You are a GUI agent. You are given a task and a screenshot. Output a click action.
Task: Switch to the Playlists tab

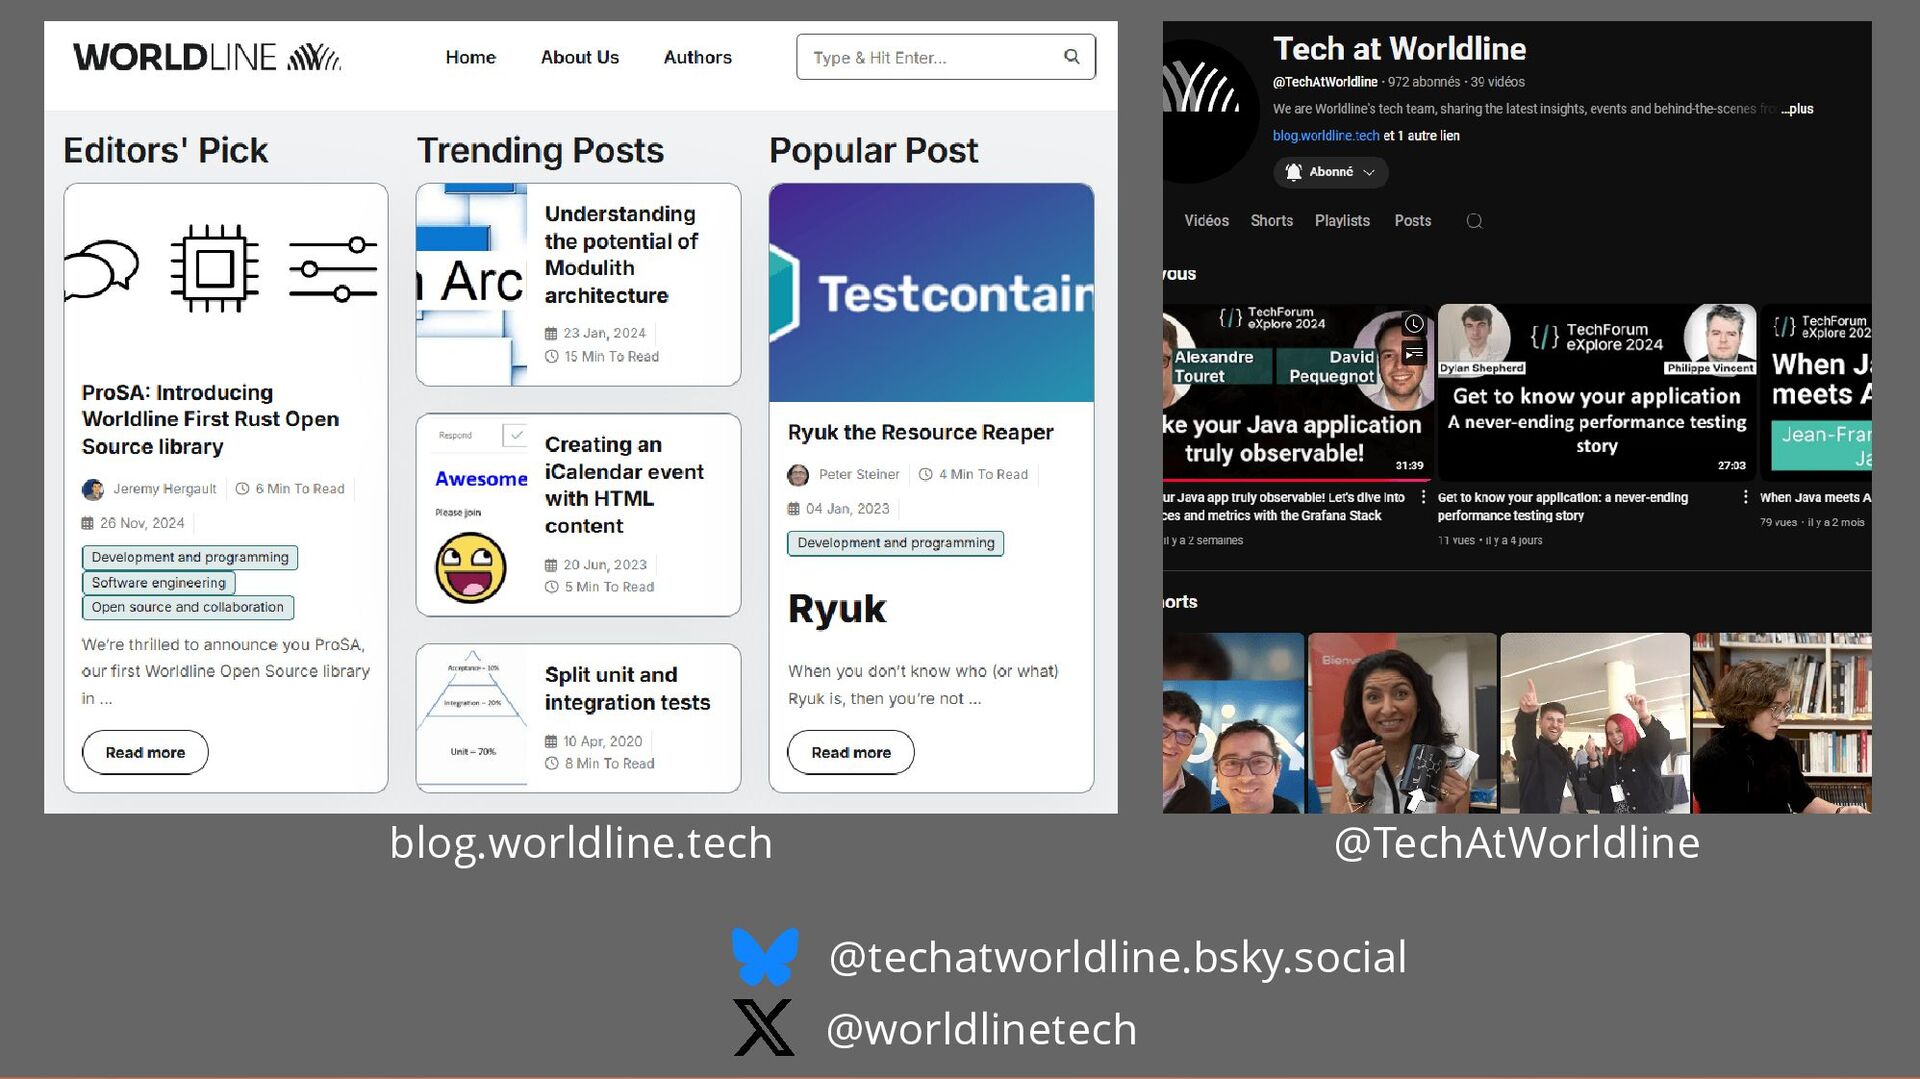(x=1342, y=221)
